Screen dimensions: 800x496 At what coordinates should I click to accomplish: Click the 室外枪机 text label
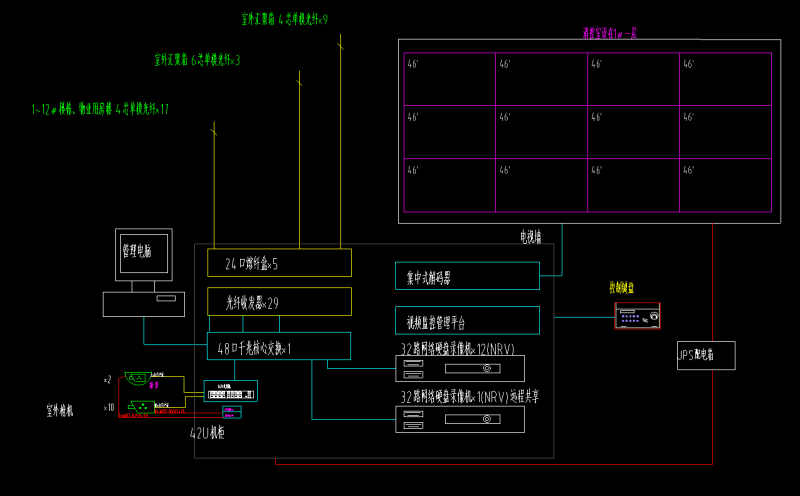65,409
